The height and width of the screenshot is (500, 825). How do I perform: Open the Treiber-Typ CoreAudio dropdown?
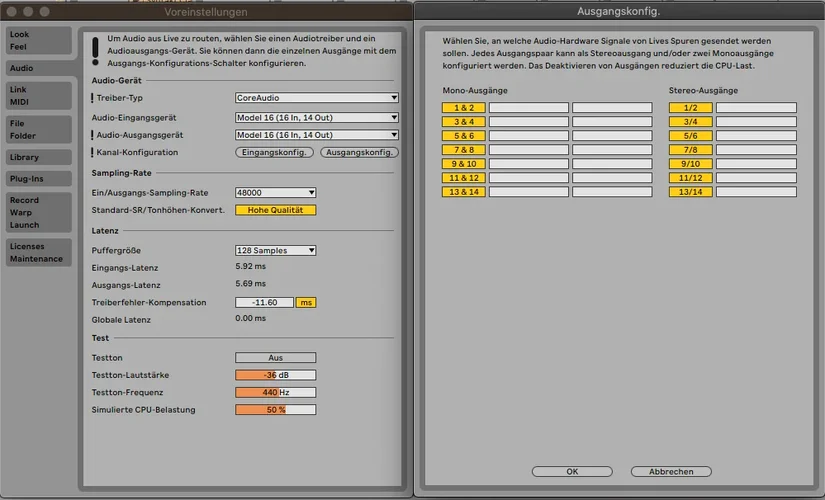[316, 98]
